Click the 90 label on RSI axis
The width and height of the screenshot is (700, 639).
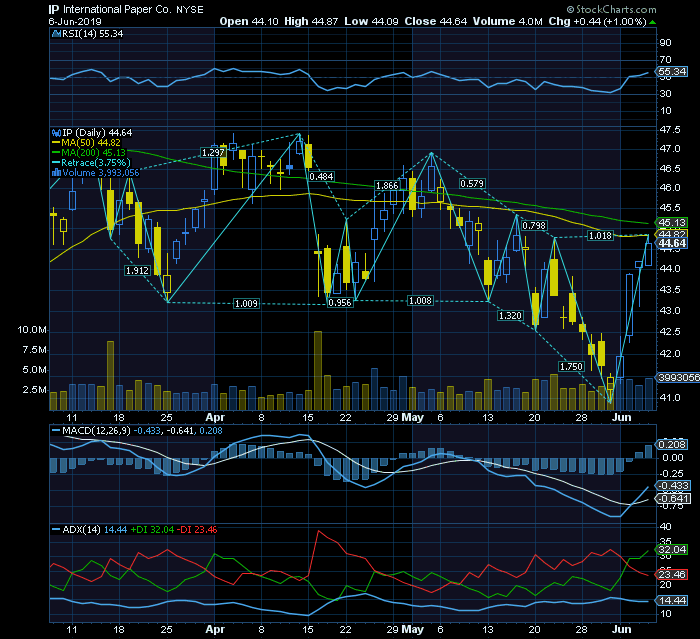pyautogui.click(x=666, y=42)
